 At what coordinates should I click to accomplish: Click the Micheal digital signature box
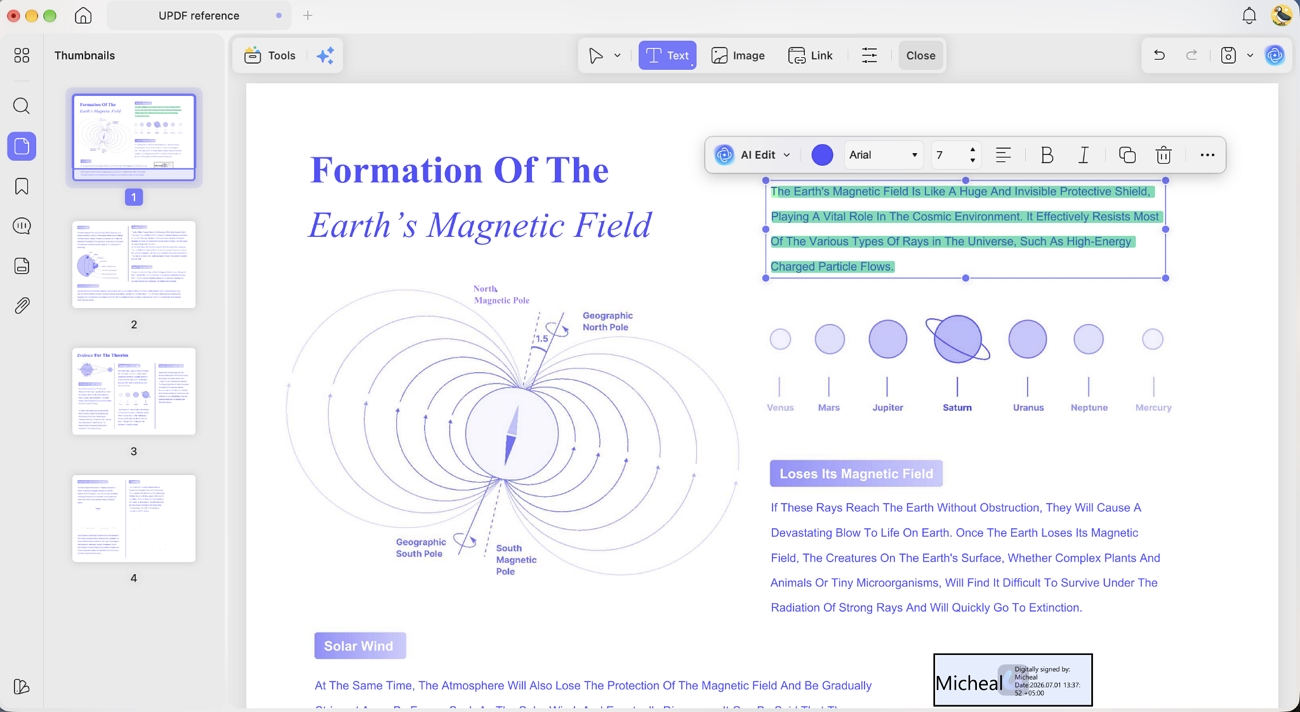[x=1013, y=680]
